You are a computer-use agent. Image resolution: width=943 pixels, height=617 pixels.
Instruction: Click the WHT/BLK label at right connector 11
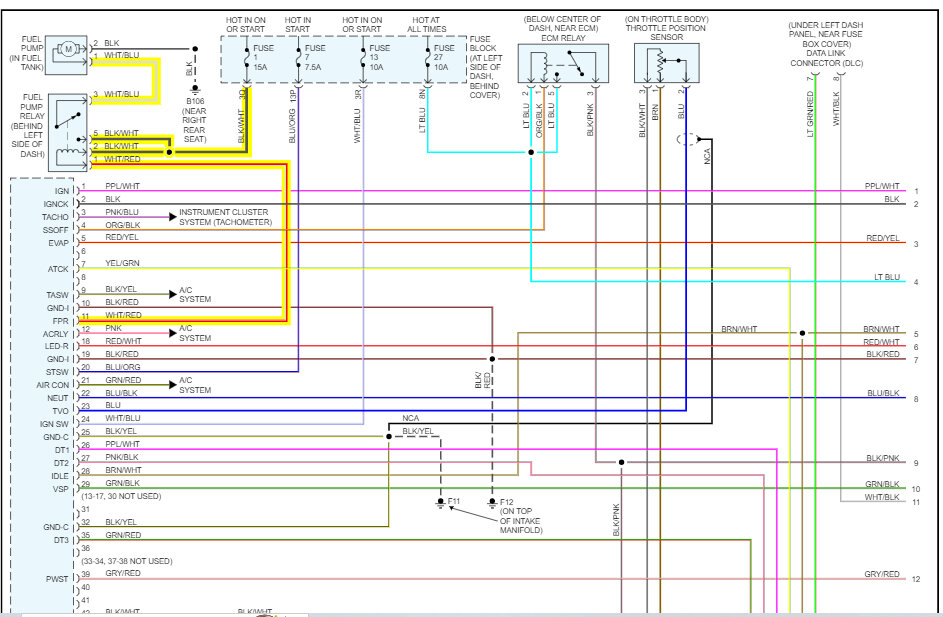pyautogui.click(x=882, y=497)
